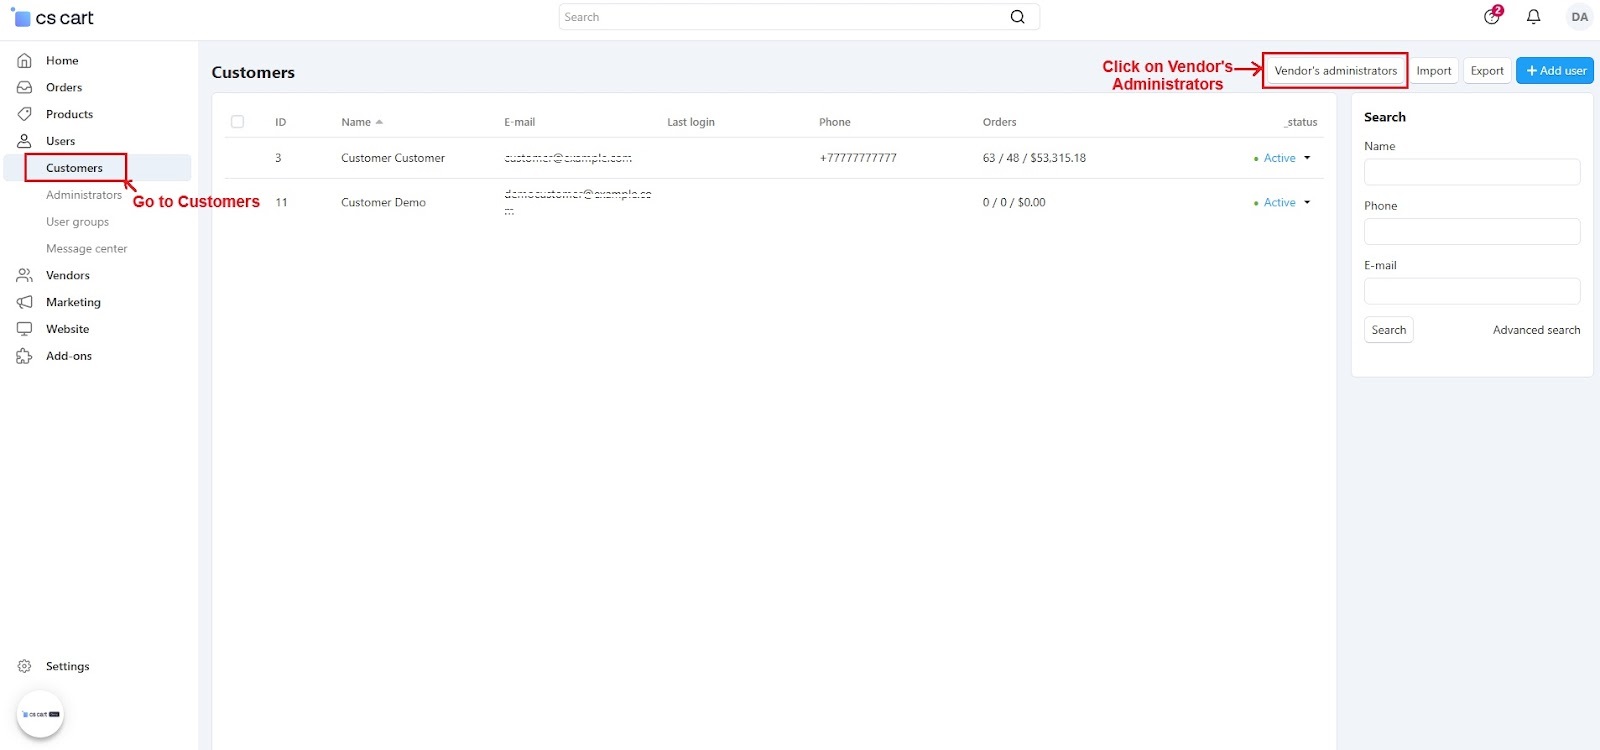Viewport: 1600px width, 750px height.
Task: Click the Vendor's administrators button
Action: [1335, 71]
